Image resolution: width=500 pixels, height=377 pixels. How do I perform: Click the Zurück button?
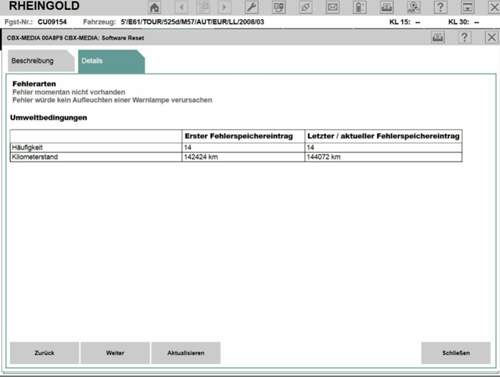[x=44, y=353]
